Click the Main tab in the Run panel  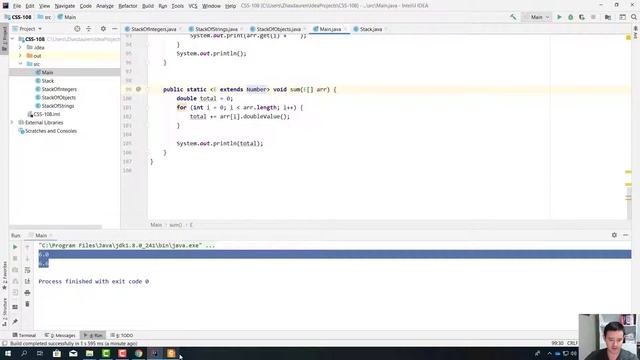tap(41, 236)
